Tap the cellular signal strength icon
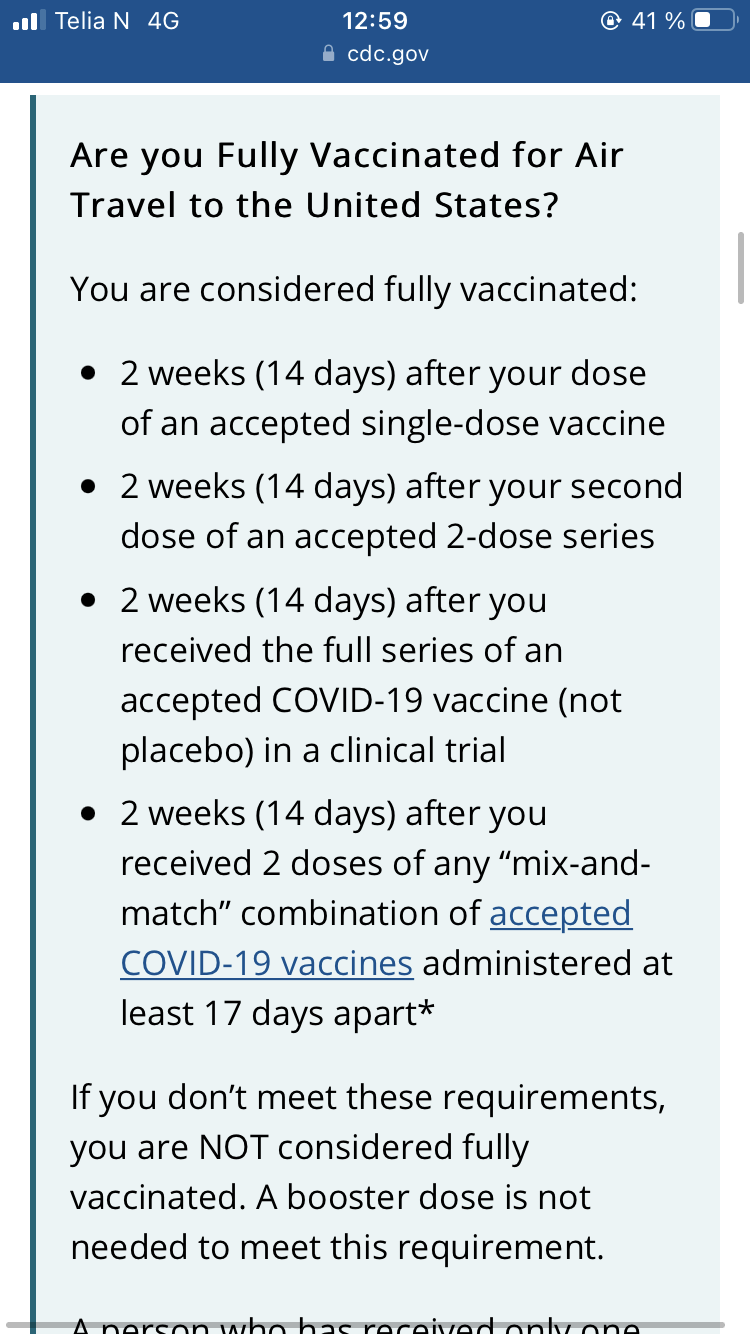 (30, 21)
